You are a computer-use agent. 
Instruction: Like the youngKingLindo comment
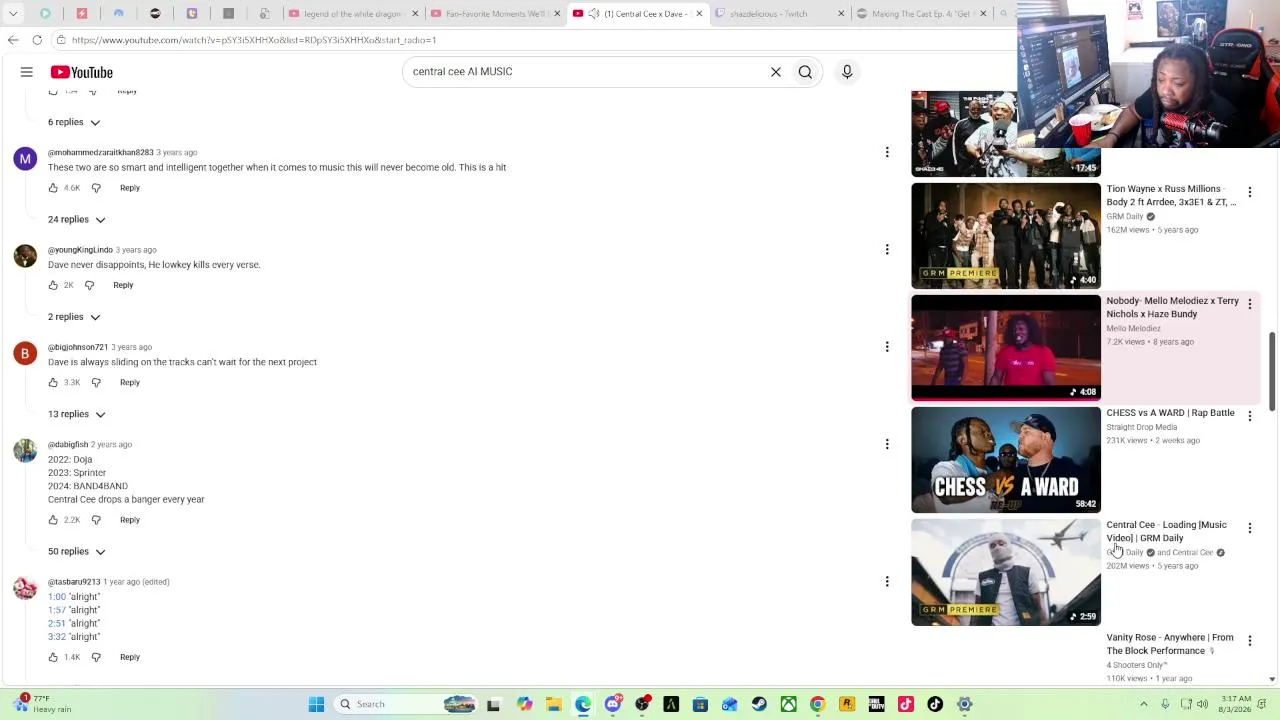pos(53,285)
